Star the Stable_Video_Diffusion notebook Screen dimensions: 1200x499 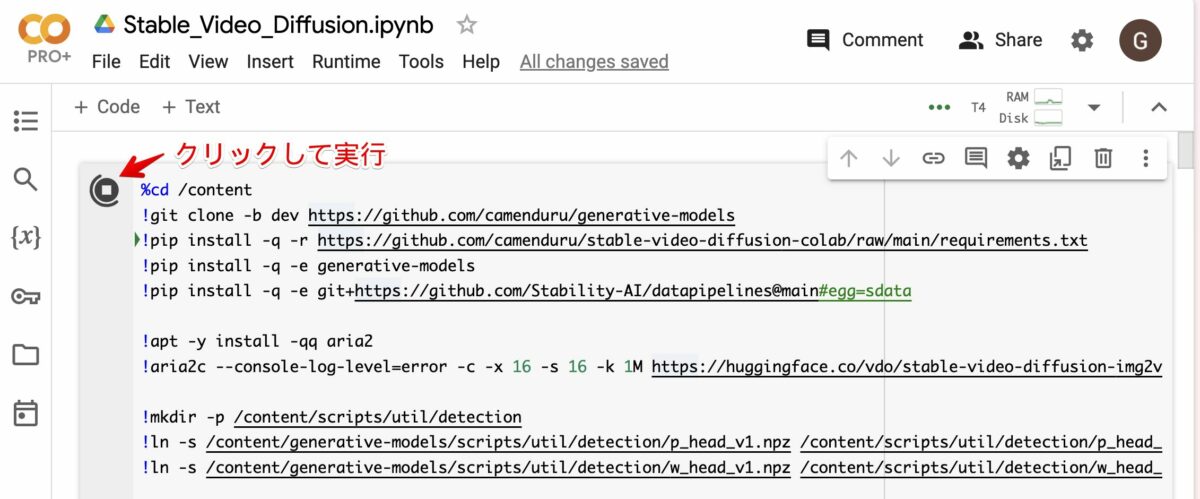click(467, 25)
